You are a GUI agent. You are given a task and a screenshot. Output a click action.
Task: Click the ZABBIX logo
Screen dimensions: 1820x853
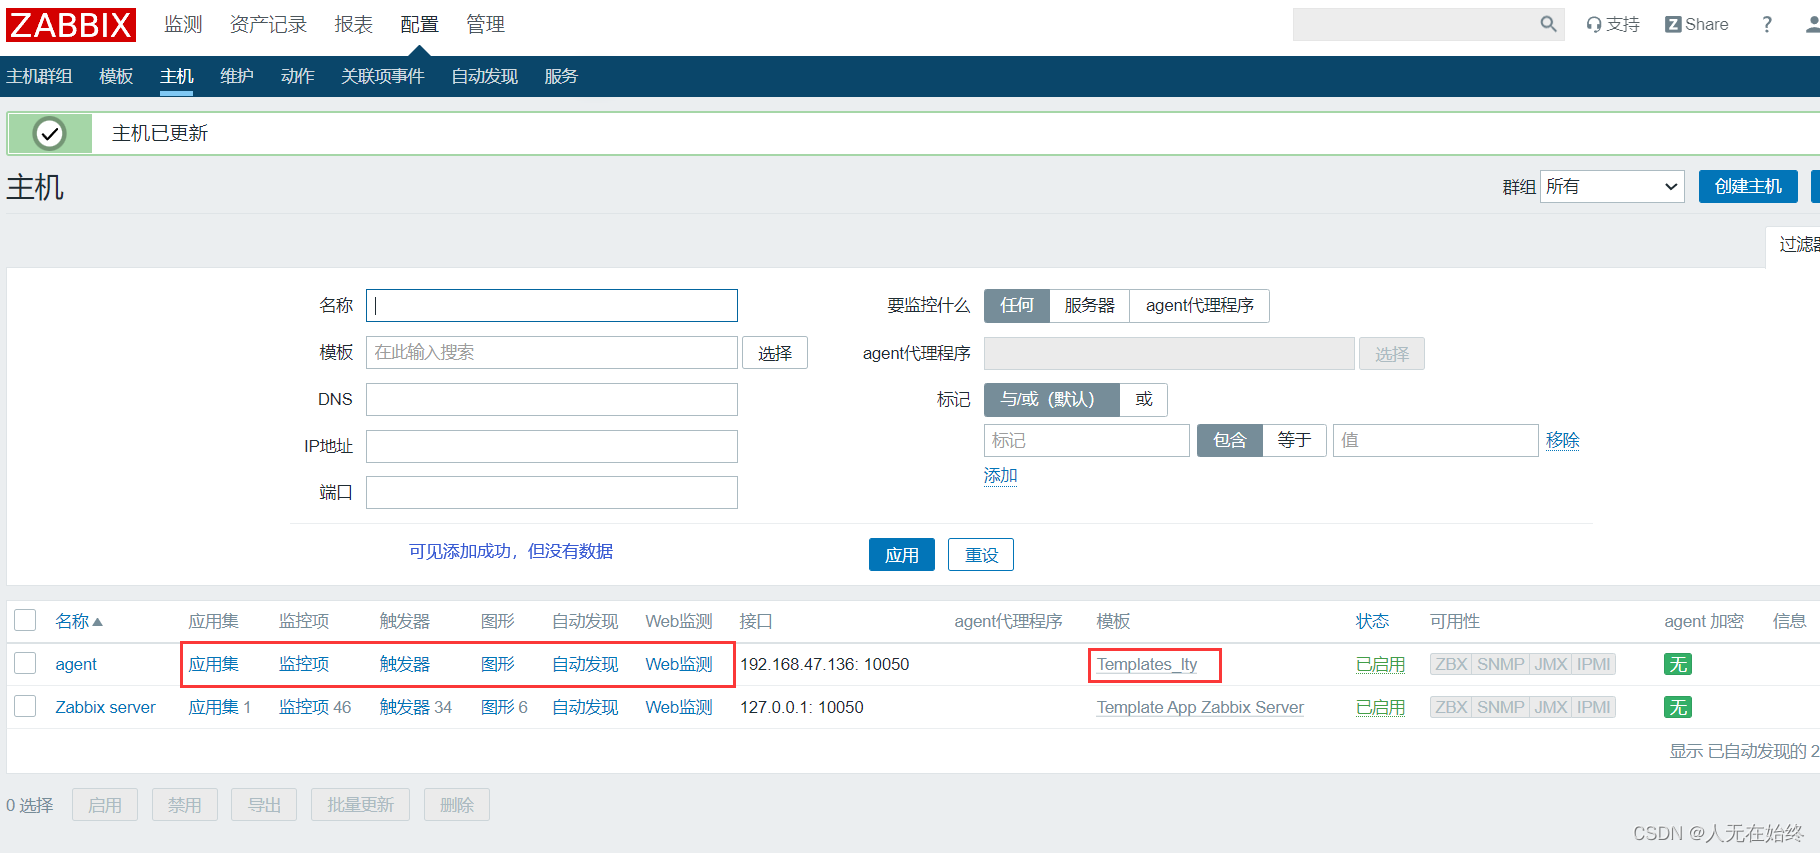[71, 25]
